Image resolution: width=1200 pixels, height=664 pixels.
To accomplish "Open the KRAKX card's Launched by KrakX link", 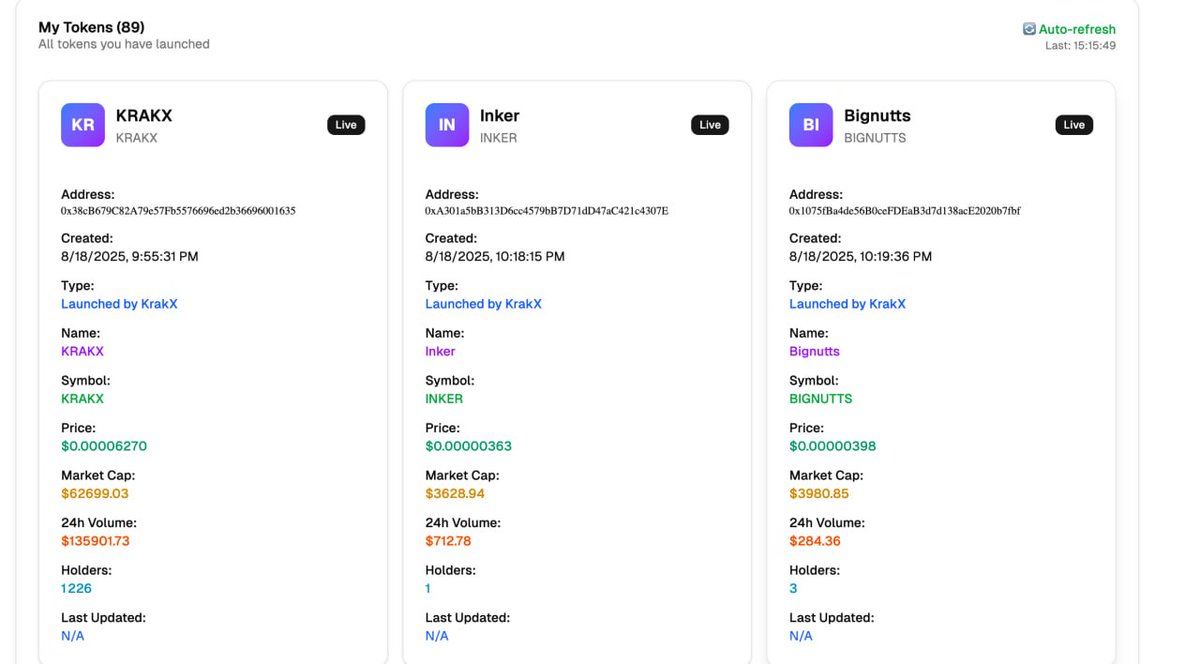I will 119,304.
